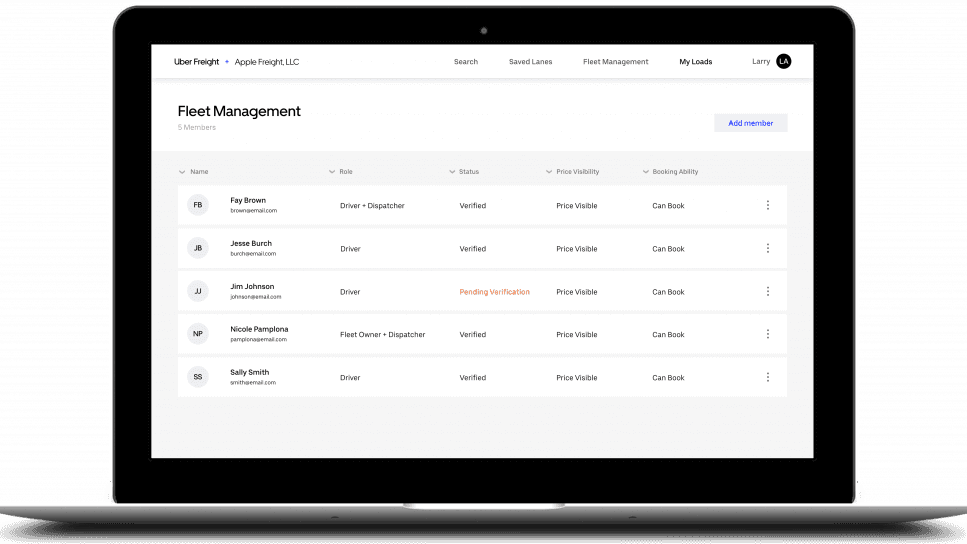The width and height of the screenshot is (967, 544).
Task: Click Price Visible in Sally Smith's row
Action: point(577,377)
